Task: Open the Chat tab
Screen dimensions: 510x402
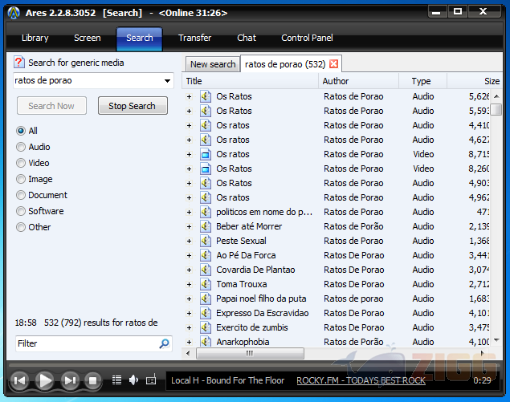Action: [247, 38]
